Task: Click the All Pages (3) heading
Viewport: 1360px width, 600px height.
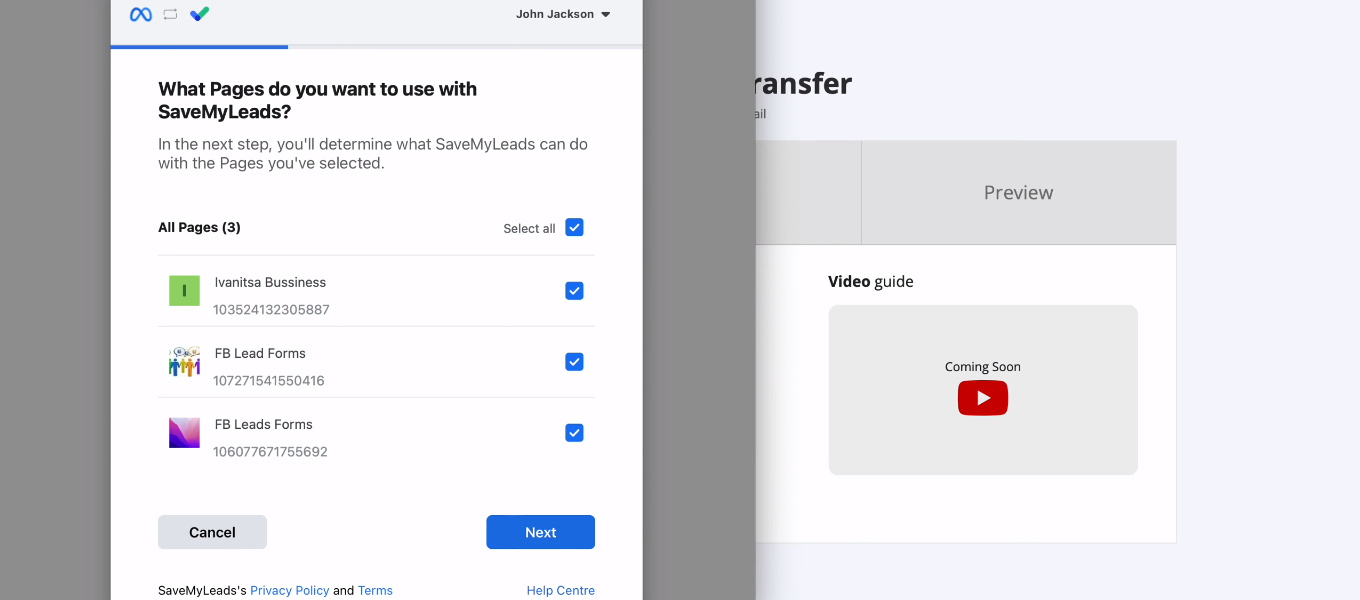Action: pos(199,227)
